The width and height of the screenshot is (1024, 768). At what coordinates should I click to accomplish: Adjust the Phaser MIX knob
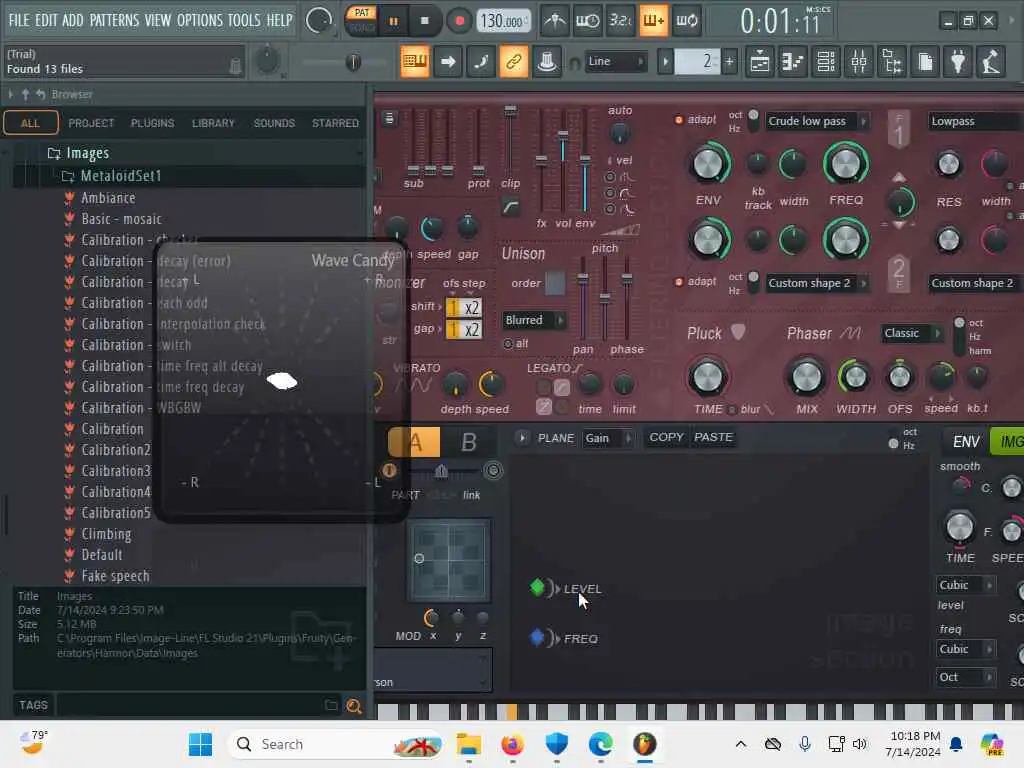coord(807,377)
